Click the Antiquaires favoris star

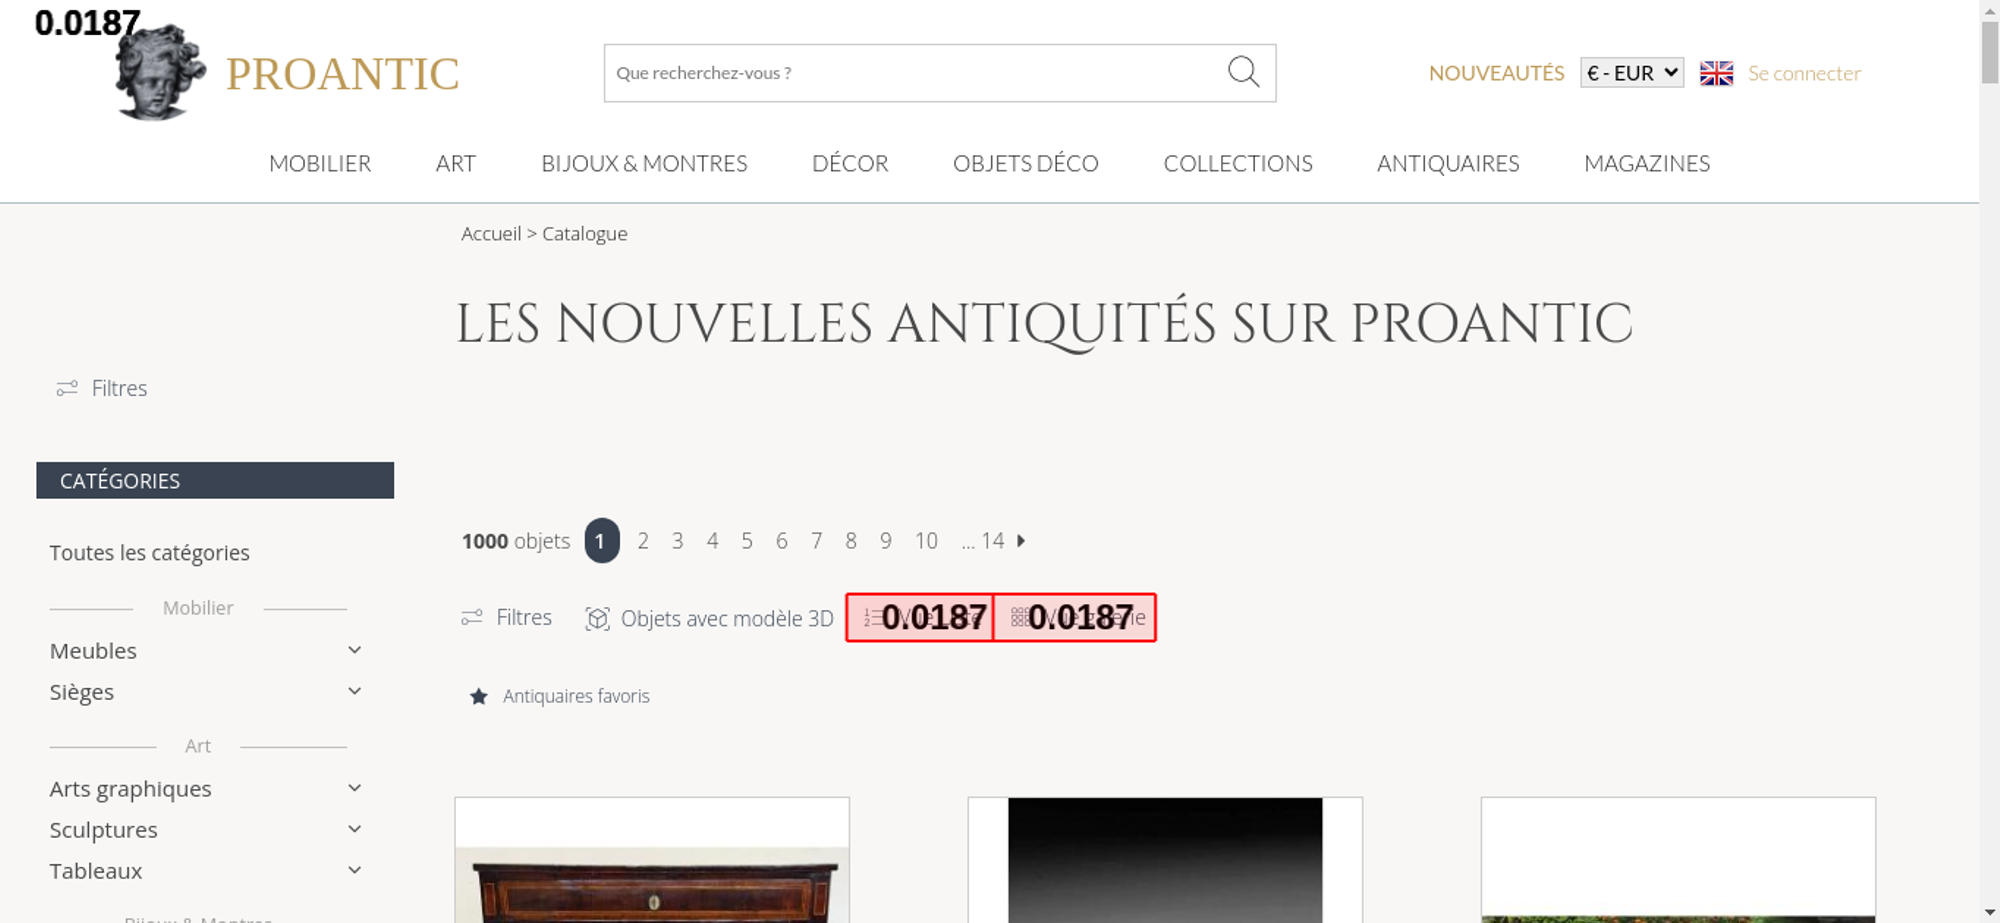tap(479, 696)
